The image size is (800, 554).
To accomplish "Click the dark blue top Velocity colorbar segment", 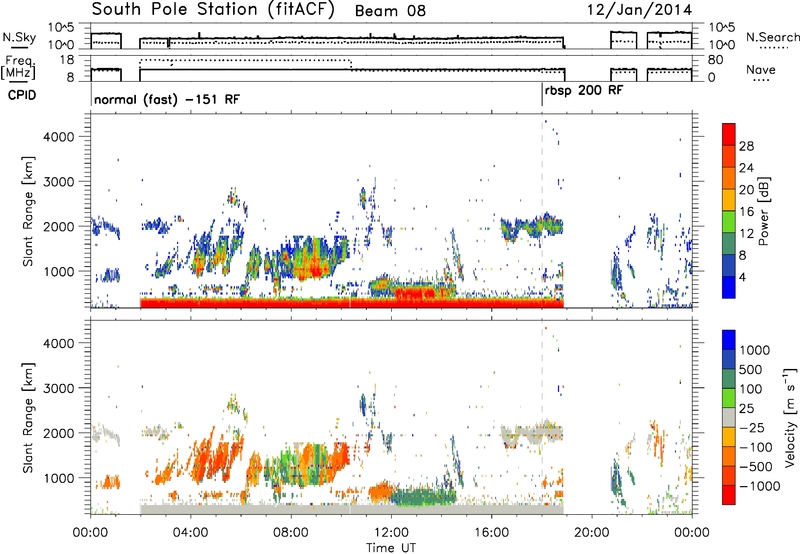I will point(729,340).
